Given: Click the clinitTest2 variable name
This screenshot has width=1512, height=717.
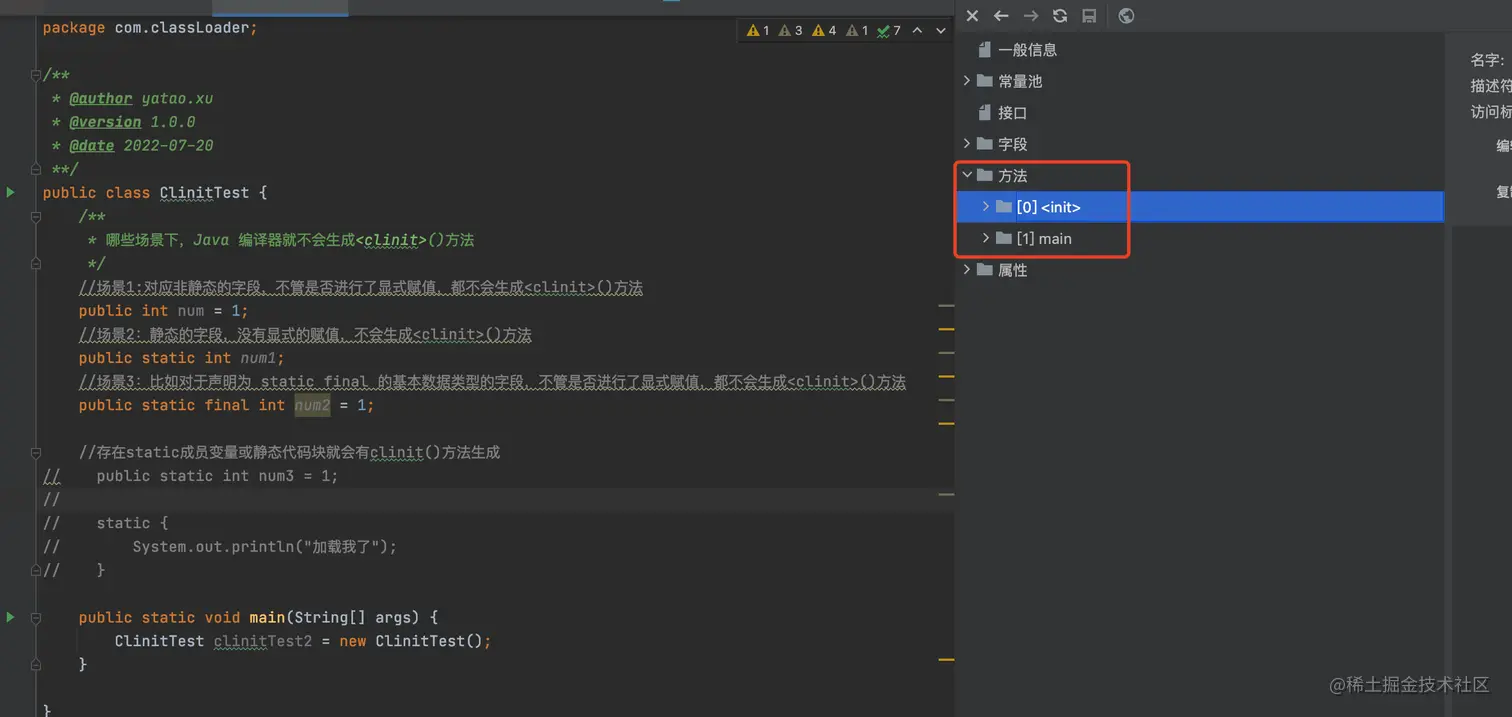Looking at the screenshot, I should [x=263, y=641].
